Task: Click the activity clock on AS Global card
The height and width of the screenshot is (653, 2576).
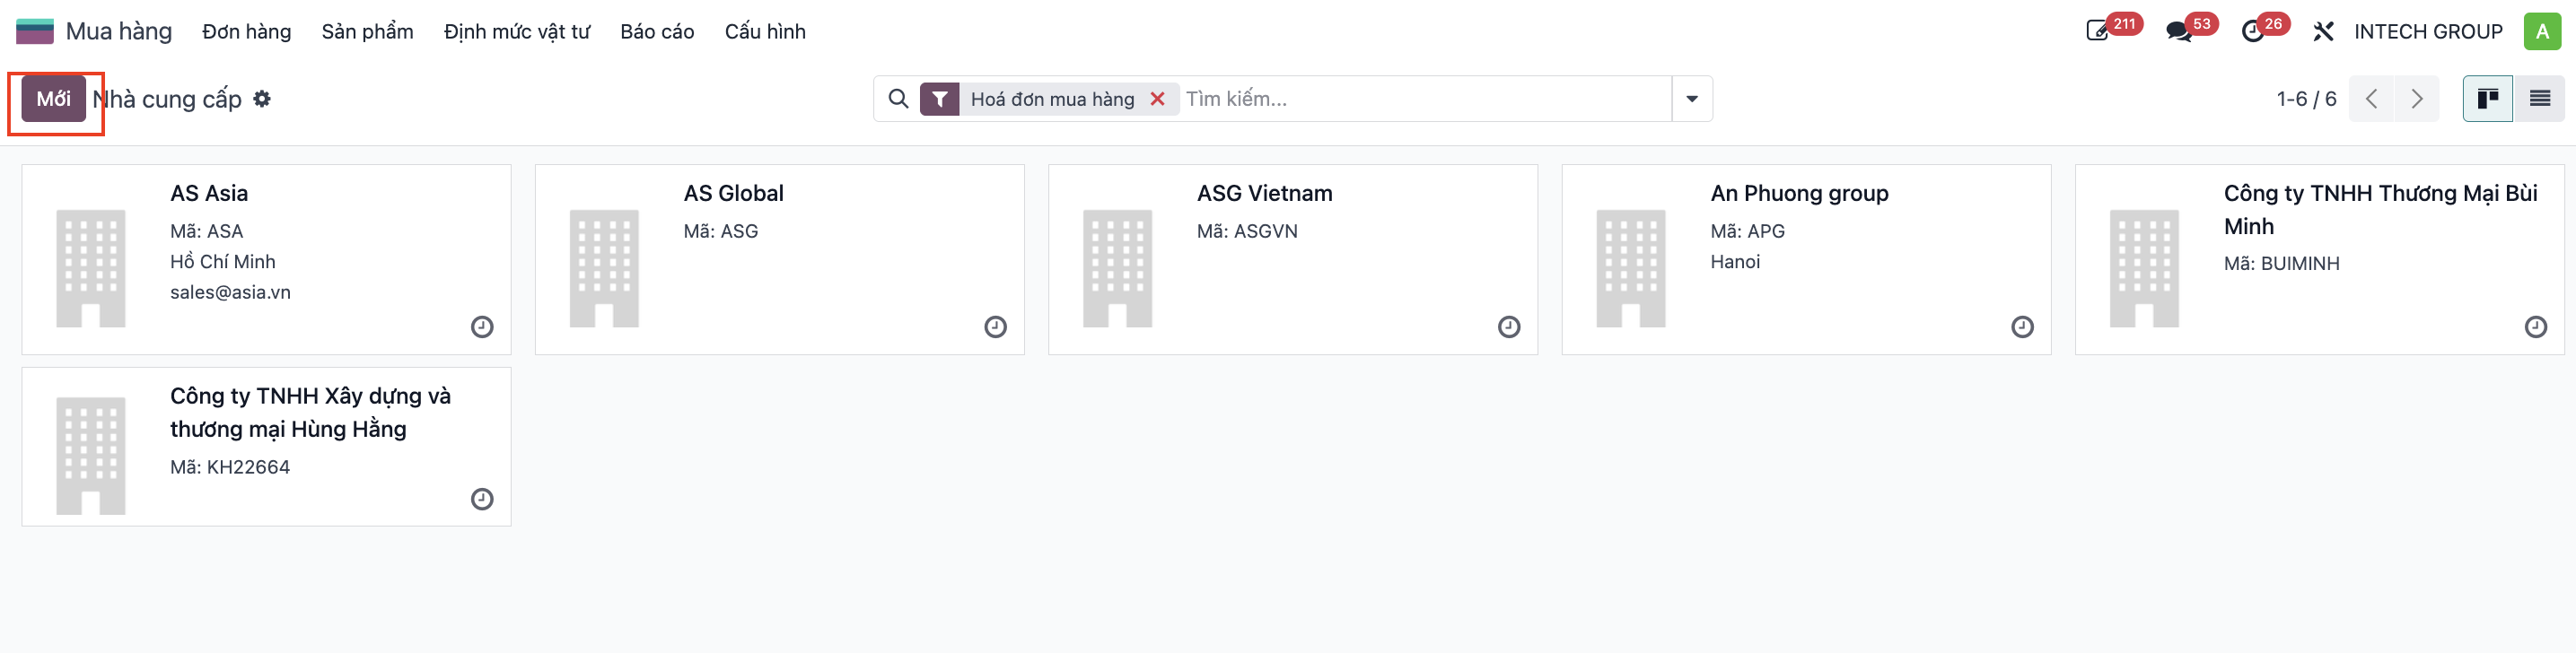Action: [995, 327]
